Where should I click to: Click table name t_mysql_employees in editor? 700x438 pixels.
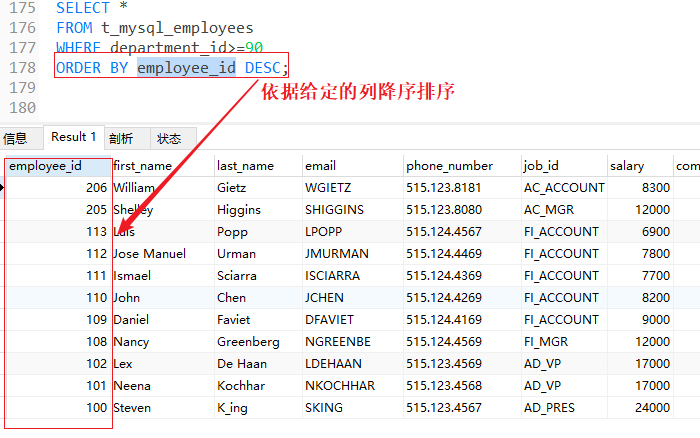coord(177,28)
